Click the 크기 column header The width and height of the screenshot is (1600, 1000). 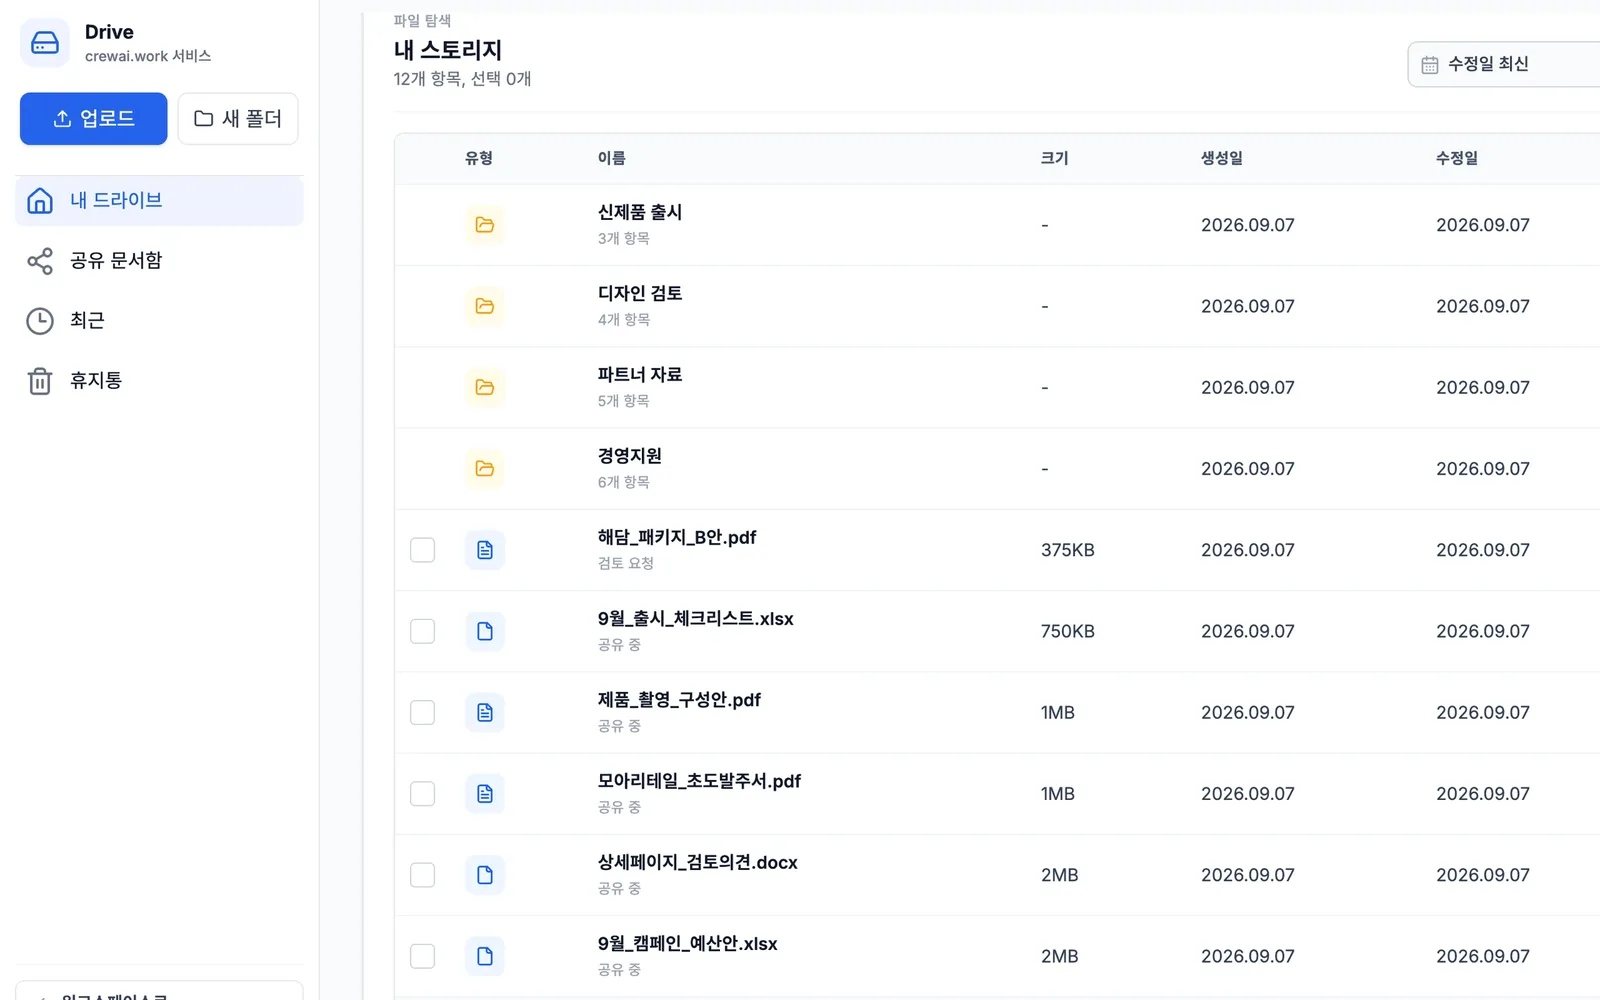(1055, 158)
